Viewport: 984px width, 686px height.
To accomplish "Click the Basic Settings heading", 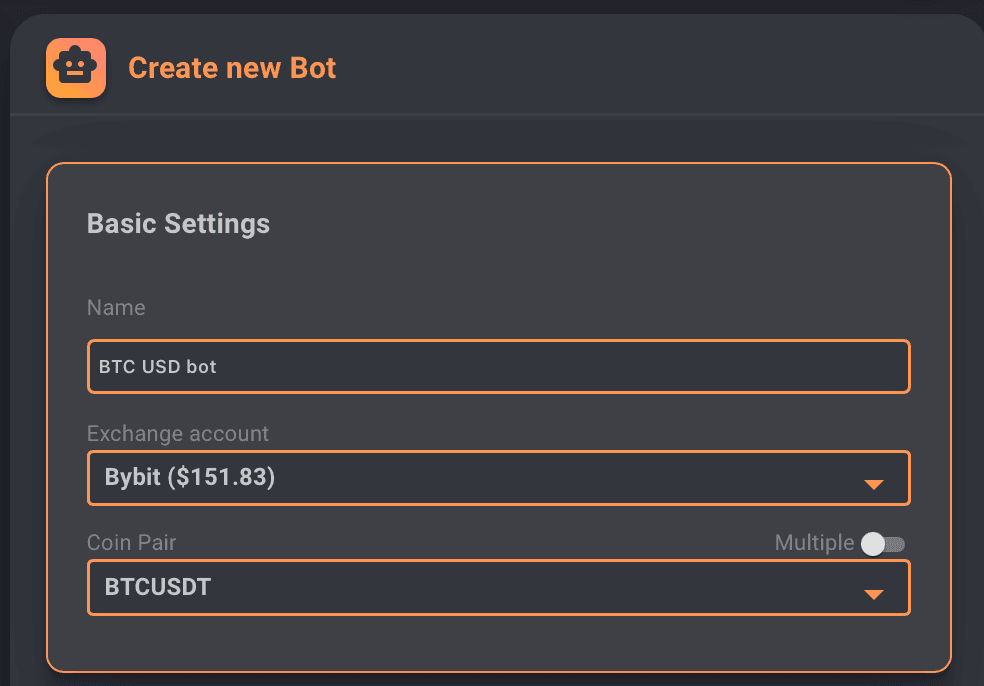I will [178, 223].
